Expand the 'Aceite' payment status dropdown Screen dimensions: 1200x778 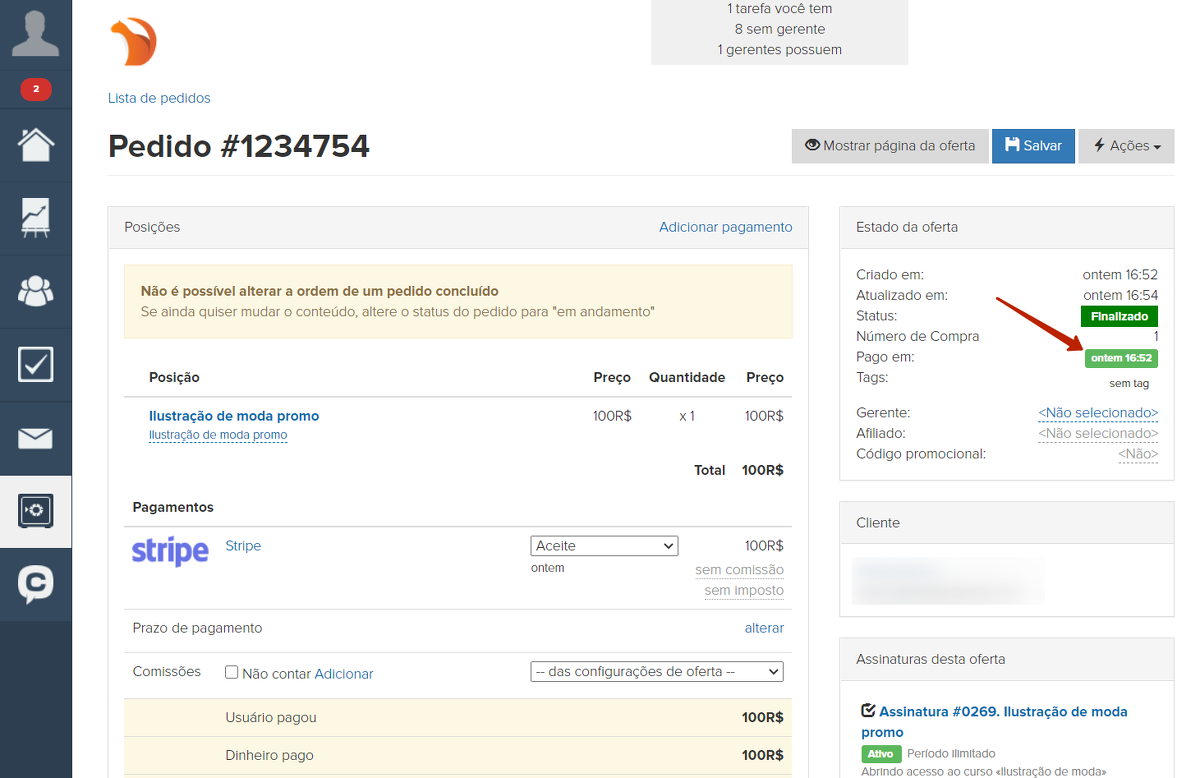(604, 546)
